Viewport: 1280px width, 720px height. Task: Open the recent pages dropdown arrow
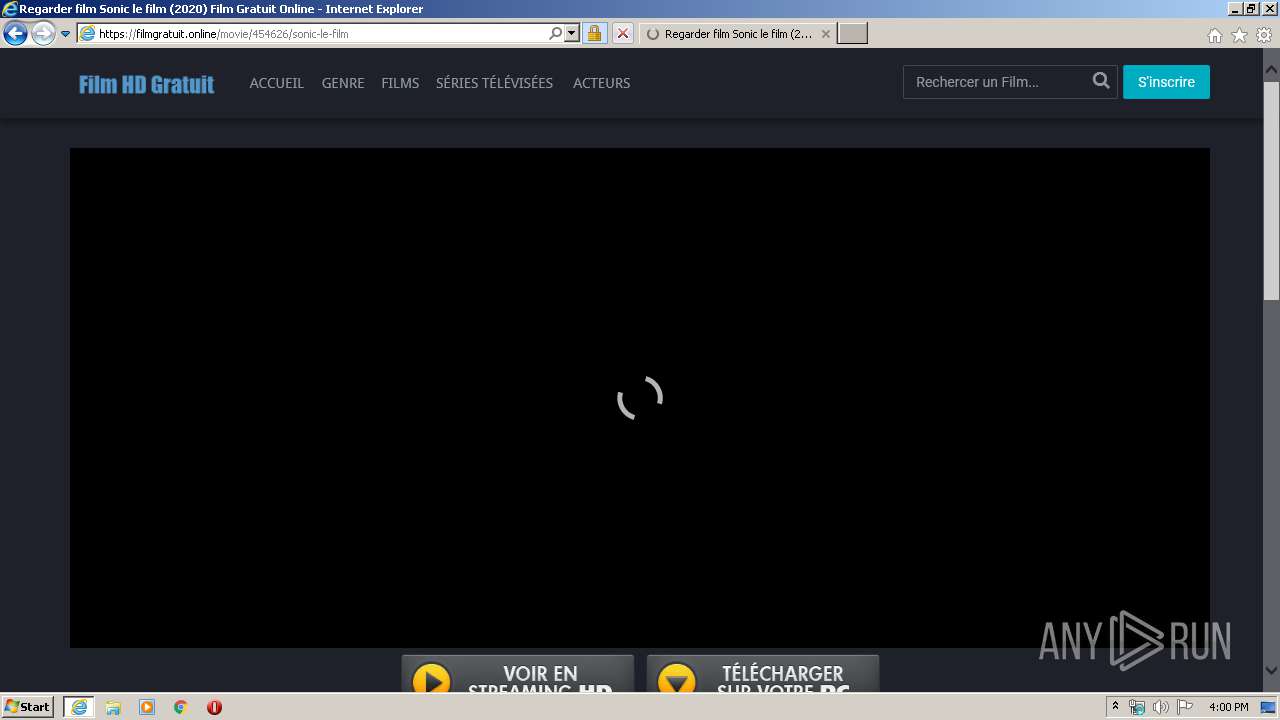pyautogui.click(x=66, y=34)
